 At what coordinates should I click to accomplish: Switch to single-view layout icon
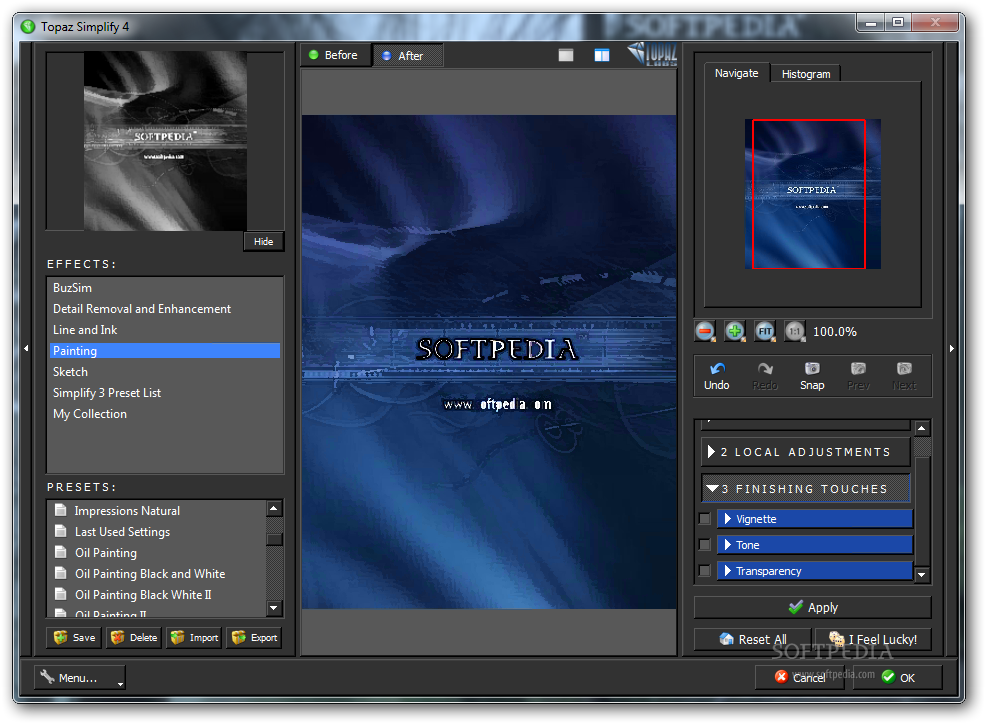point(566,55)
